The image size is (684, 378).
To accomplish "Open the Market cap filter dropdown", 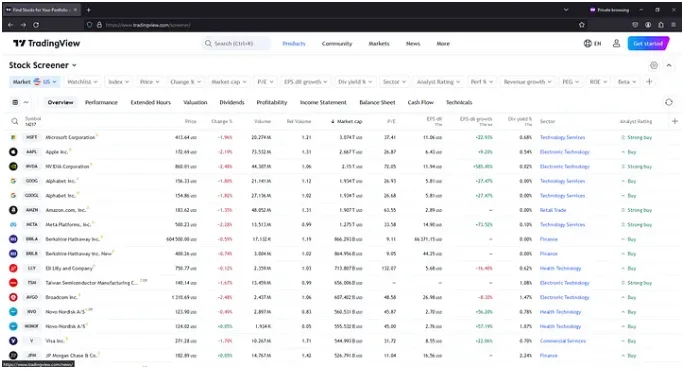I will pyautogui.click(x=229, y=82).
